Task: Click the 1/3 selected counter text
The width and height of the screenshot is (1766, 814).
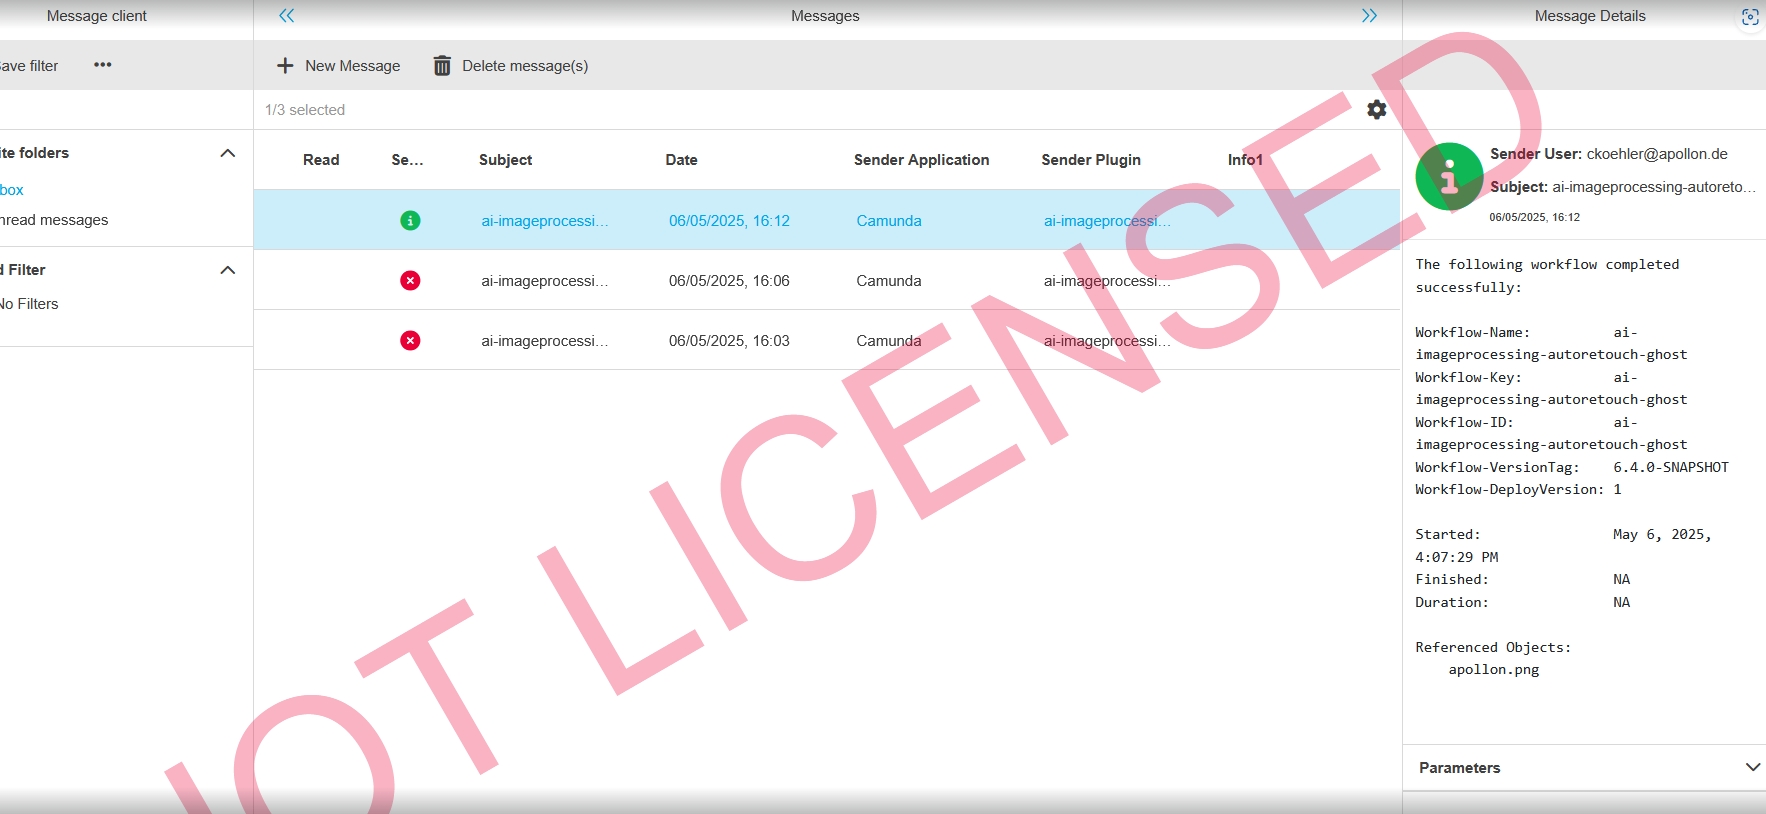Action: click(x=305, y=110)
